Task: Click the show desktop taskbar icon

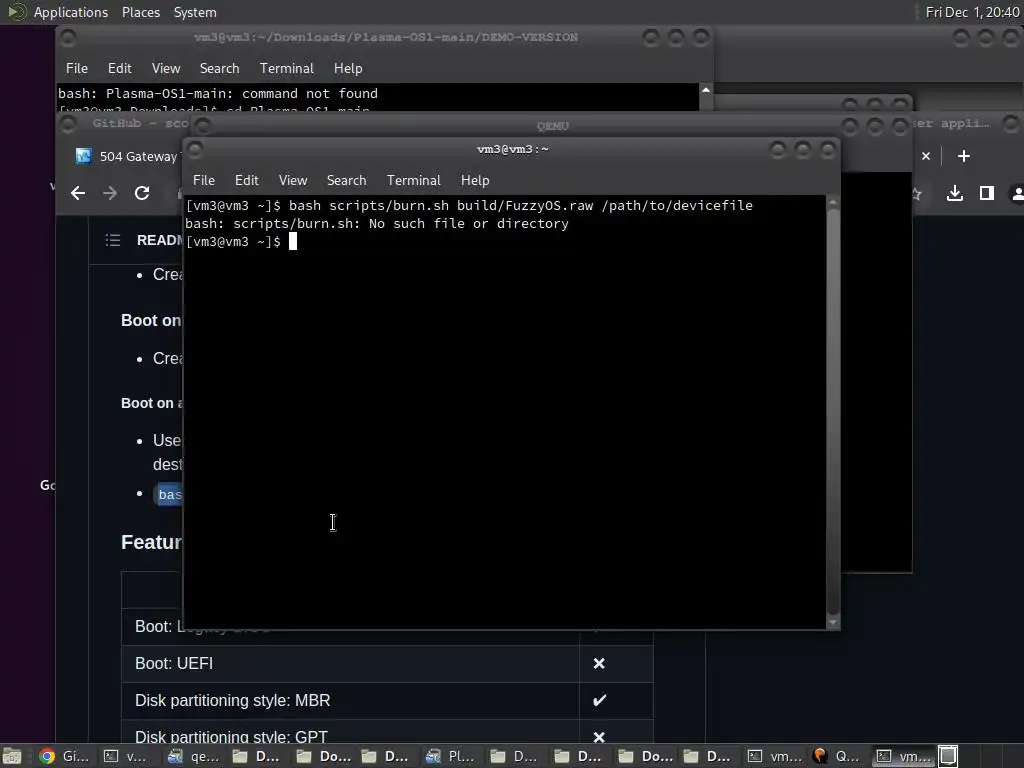Action: point(12,756)
